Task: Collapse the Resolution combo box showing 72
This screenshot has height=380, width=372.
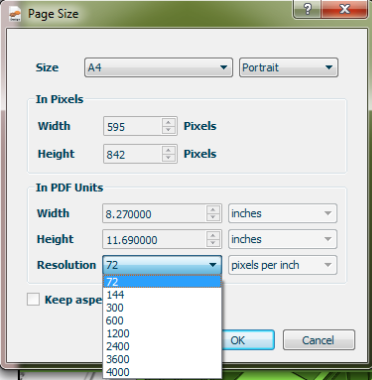Action: 162,265
